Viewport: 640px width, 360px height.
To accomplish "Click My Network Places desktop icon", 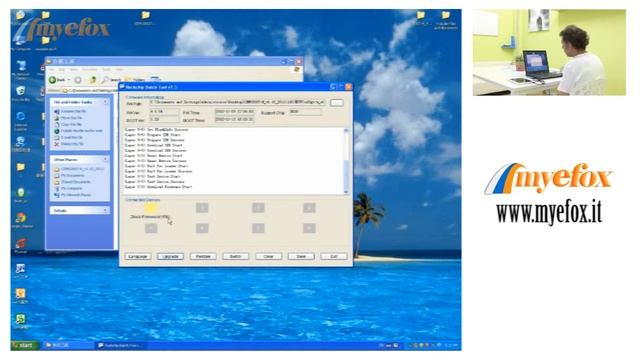I will (x=21, y=69).
